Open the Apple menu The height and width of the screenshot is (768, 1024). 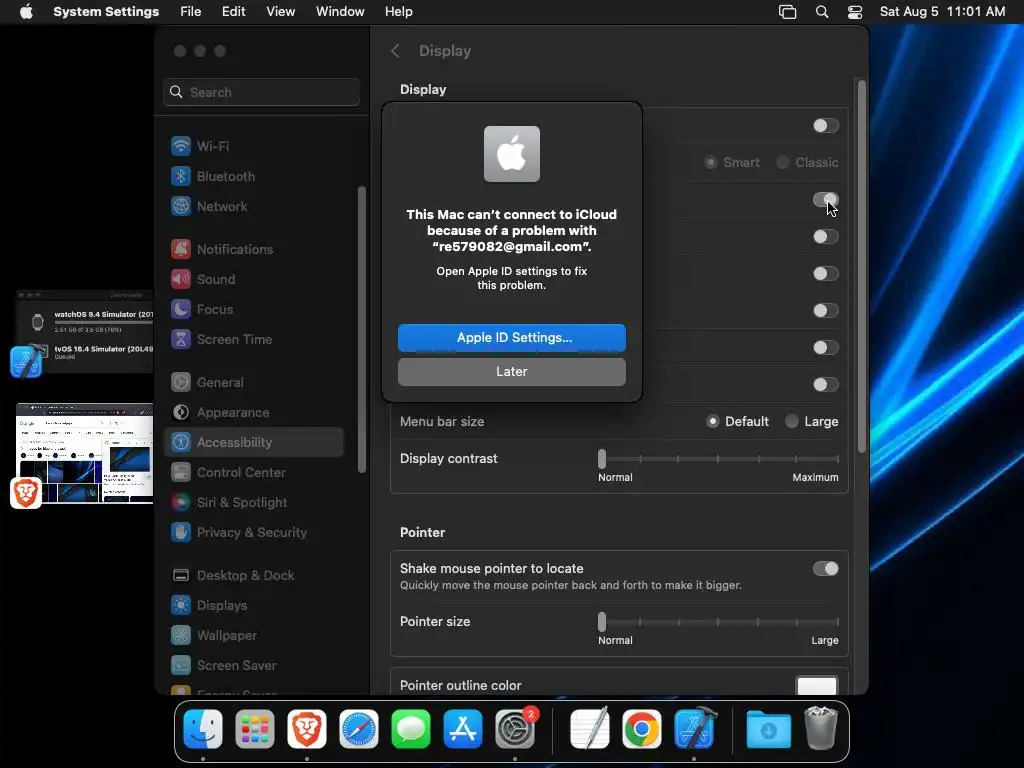[x=26, y=12]
